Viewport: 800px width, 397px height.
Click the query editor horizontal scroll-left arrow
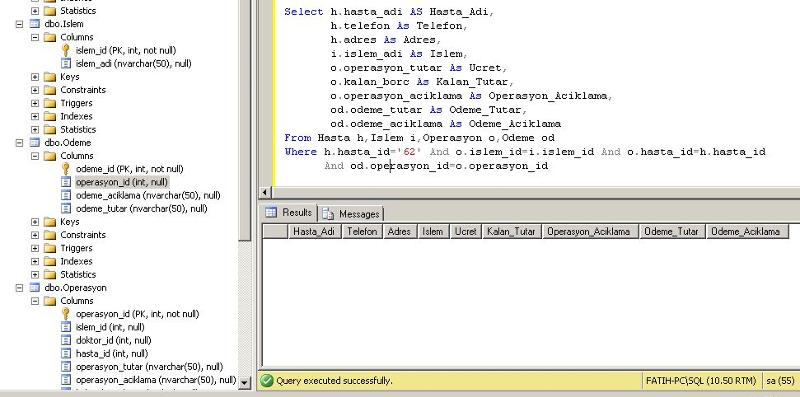click(264, 192)
